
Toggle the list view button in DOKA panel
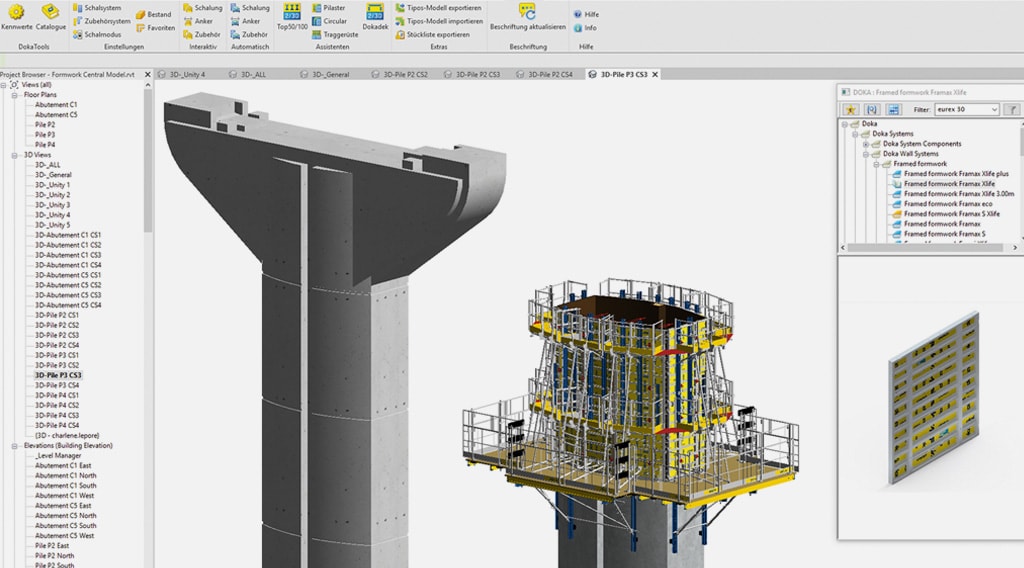tap(893, 109)
